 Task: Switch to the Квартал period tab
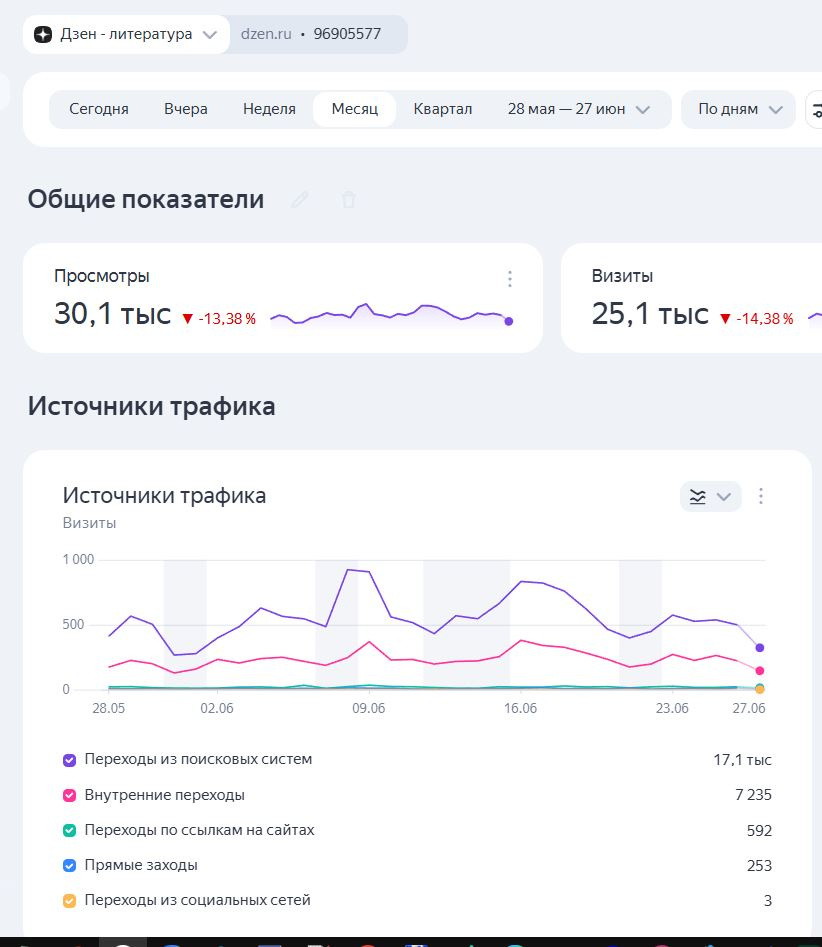[443, 109]
